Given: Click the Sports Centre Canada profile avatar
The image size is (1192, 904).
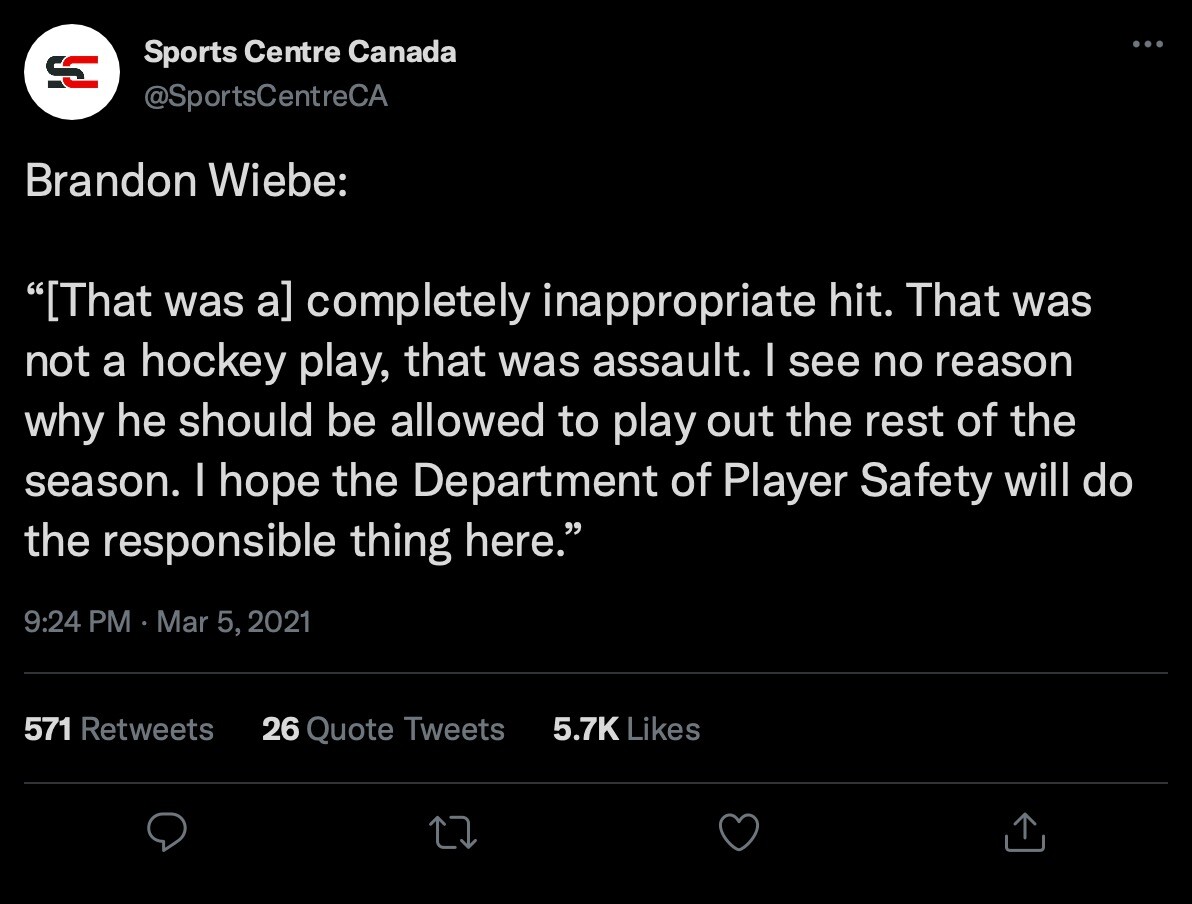Looking at the screenshot, I should click(71, 71).
